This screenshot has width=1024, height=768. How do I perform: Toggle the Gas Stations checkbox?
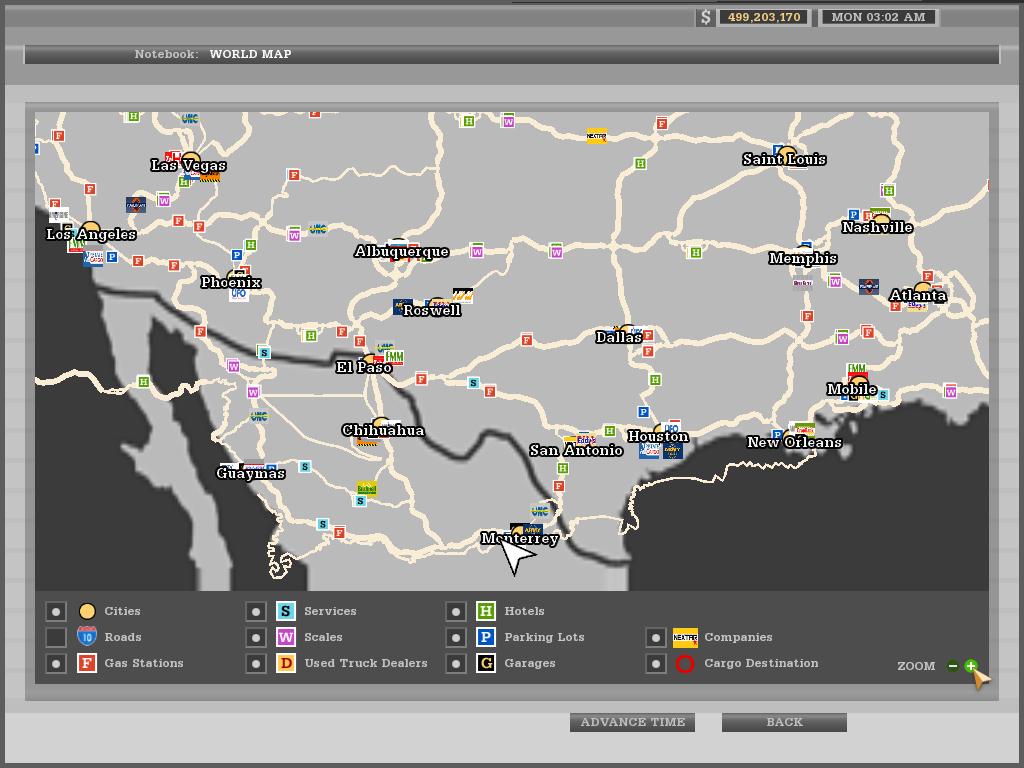[56, 664]
